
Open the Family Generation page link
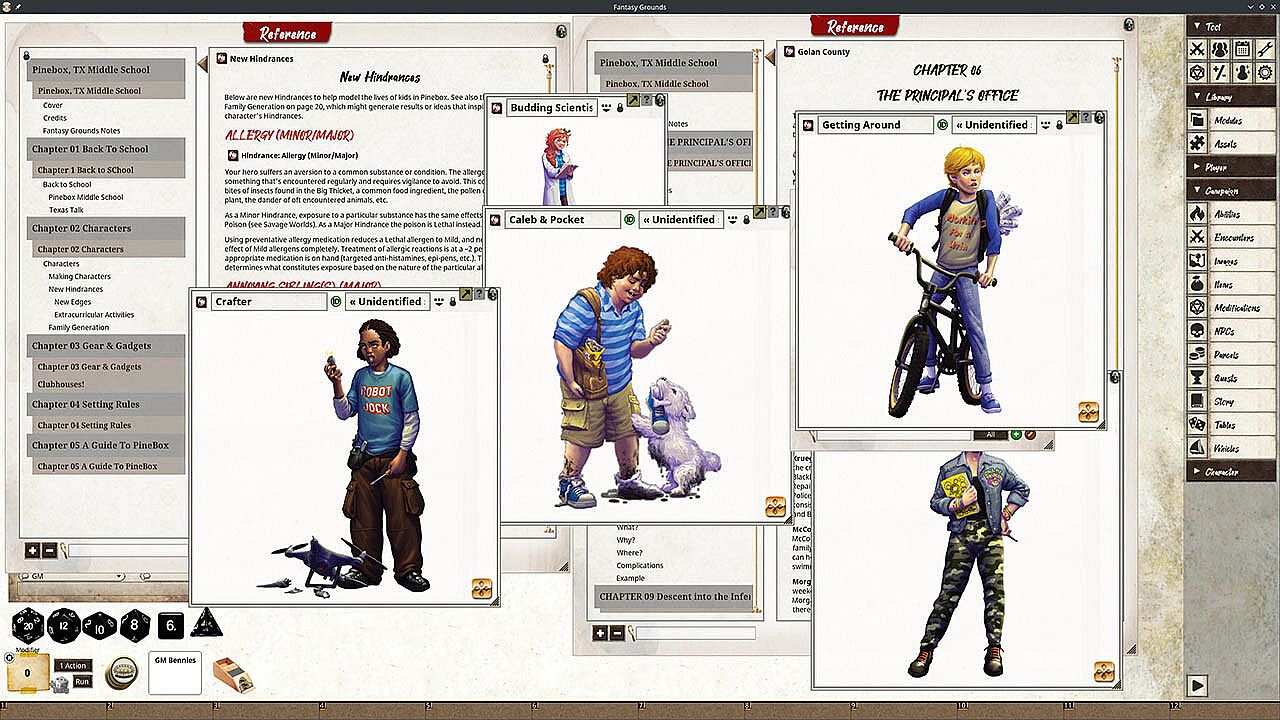point(79,328)
